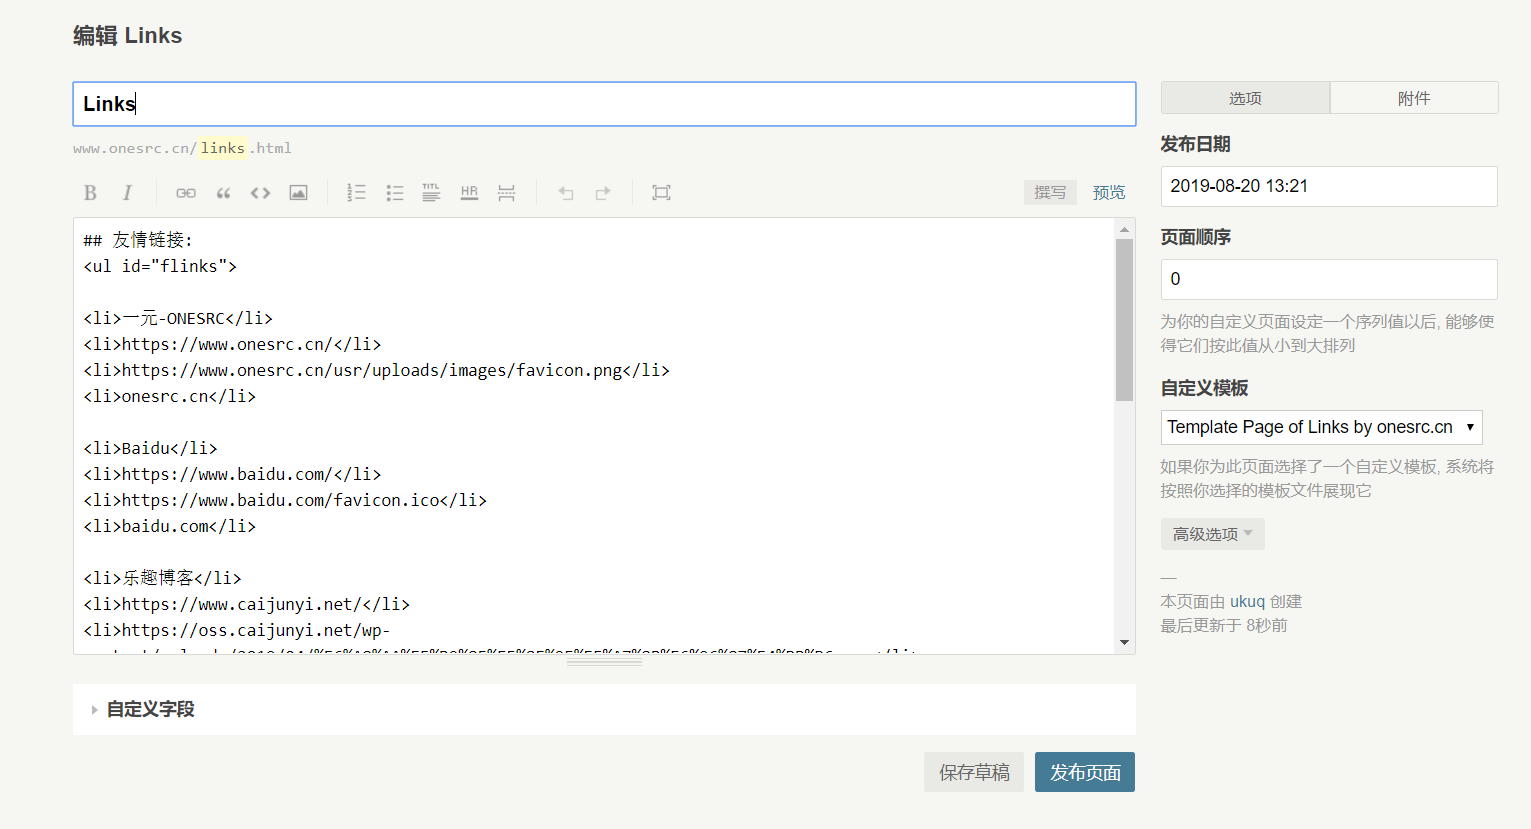The height and width of the screenshot is (829, 1531).
Task: Click the editor scrollbar down arrow
Action: click(x=1124, y=642)
